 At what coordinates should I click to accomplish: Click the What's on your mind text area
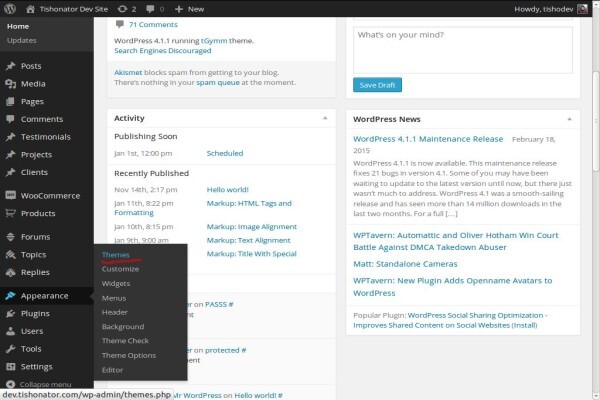coord(463,50)
